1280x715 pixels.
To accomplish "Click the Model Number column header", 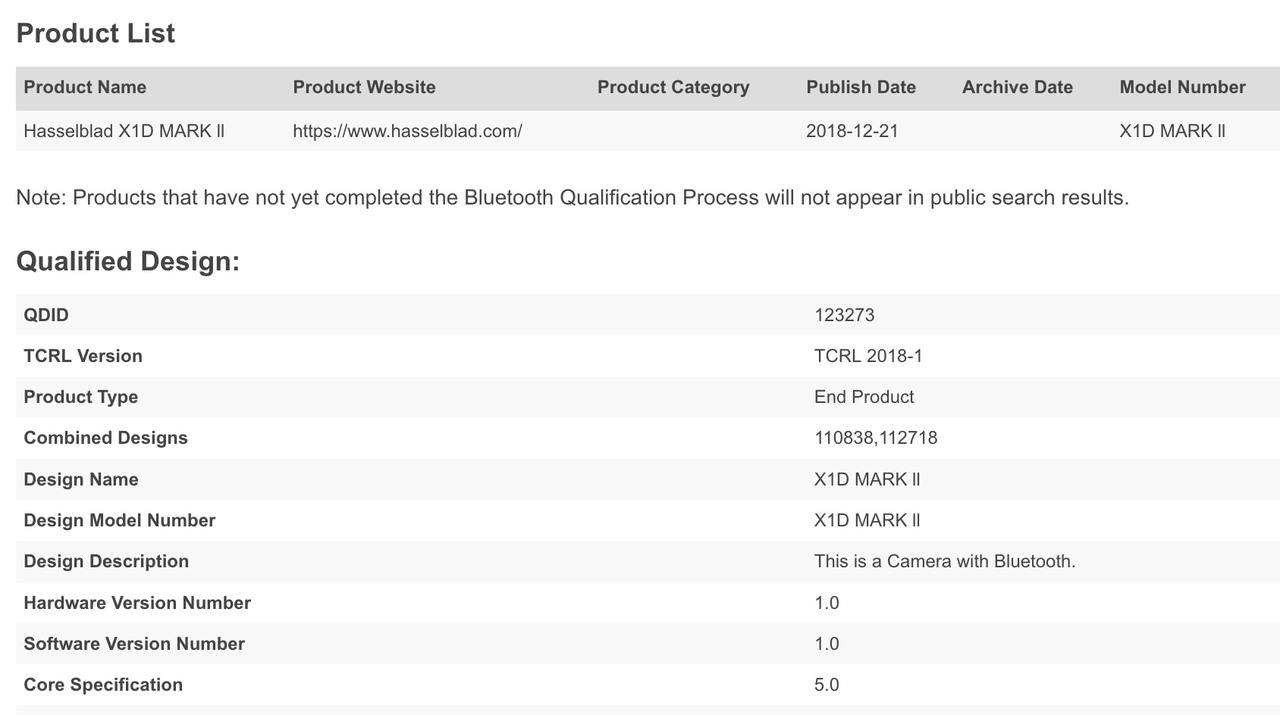I will [1182, 87].
